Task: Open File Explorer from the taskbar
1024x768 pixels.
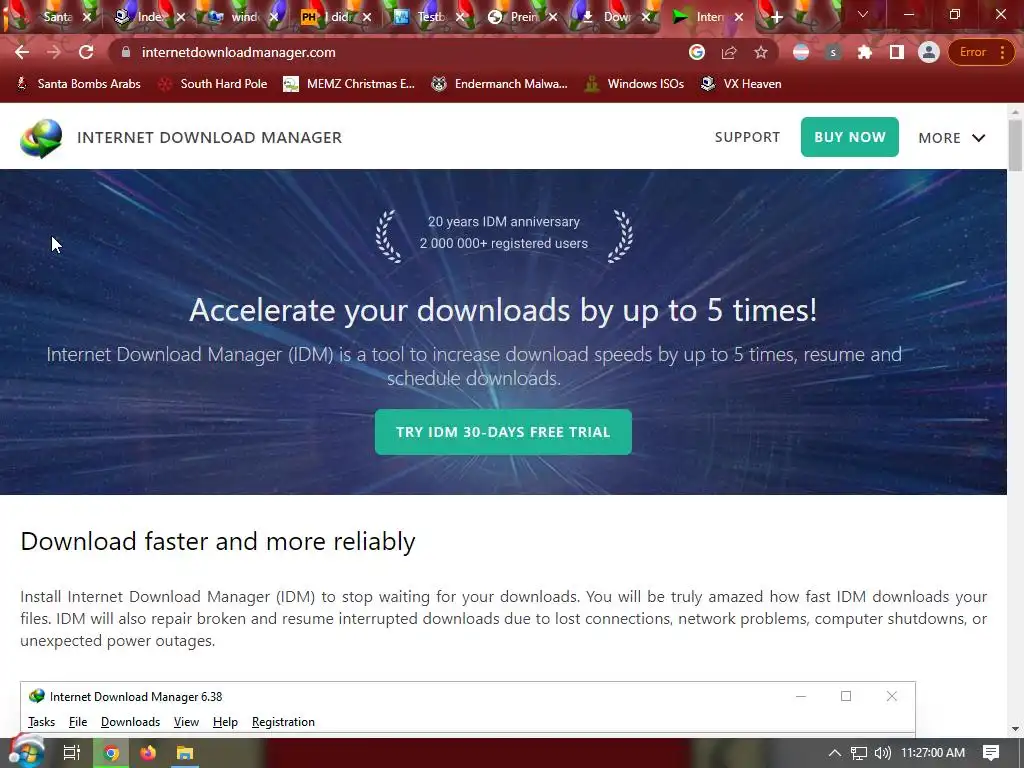Action: (185, 753)
